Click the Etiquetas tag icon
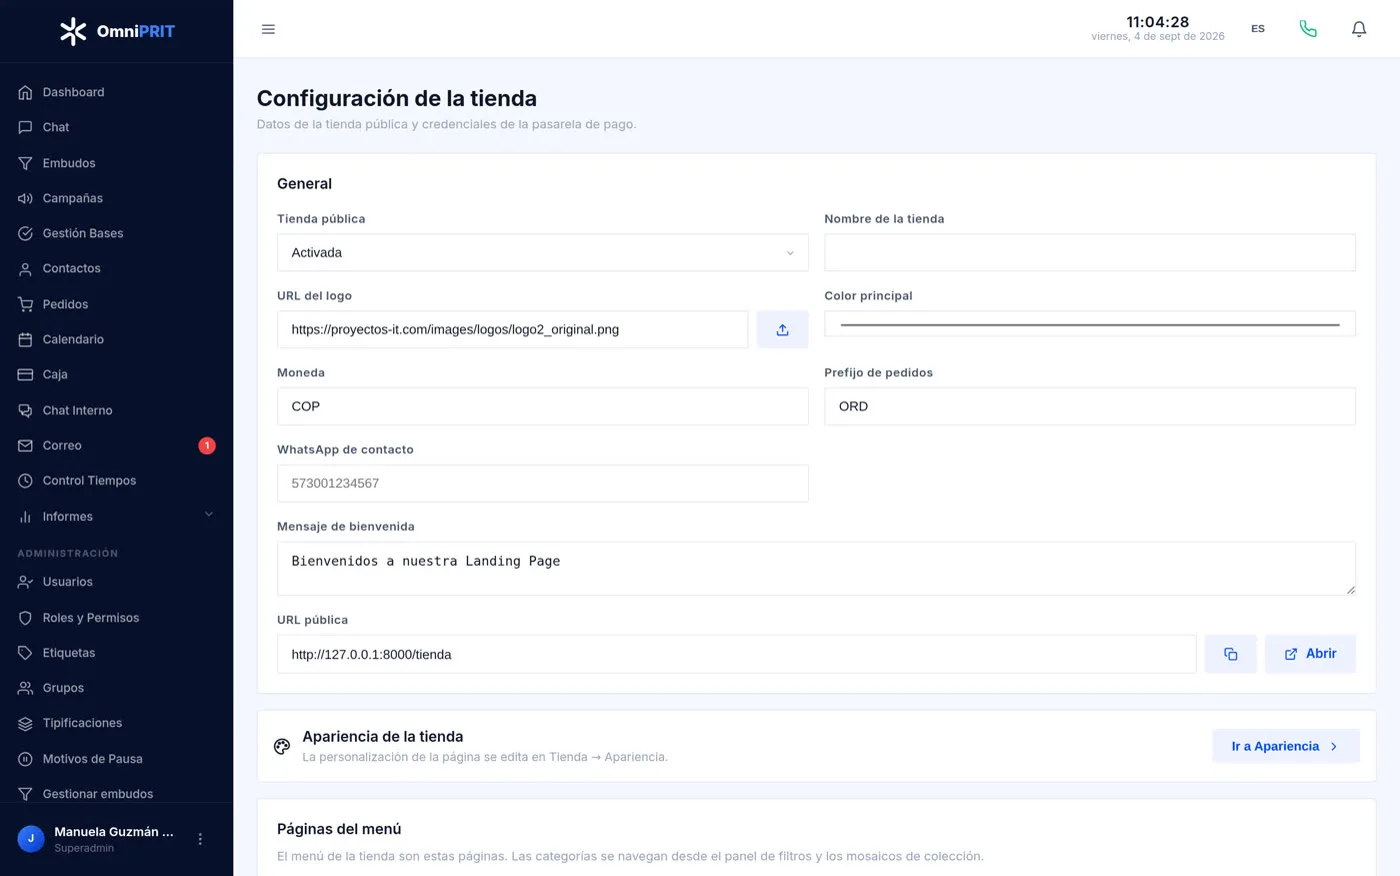The height and width of the screenshot is (876, 1400). 26,653
